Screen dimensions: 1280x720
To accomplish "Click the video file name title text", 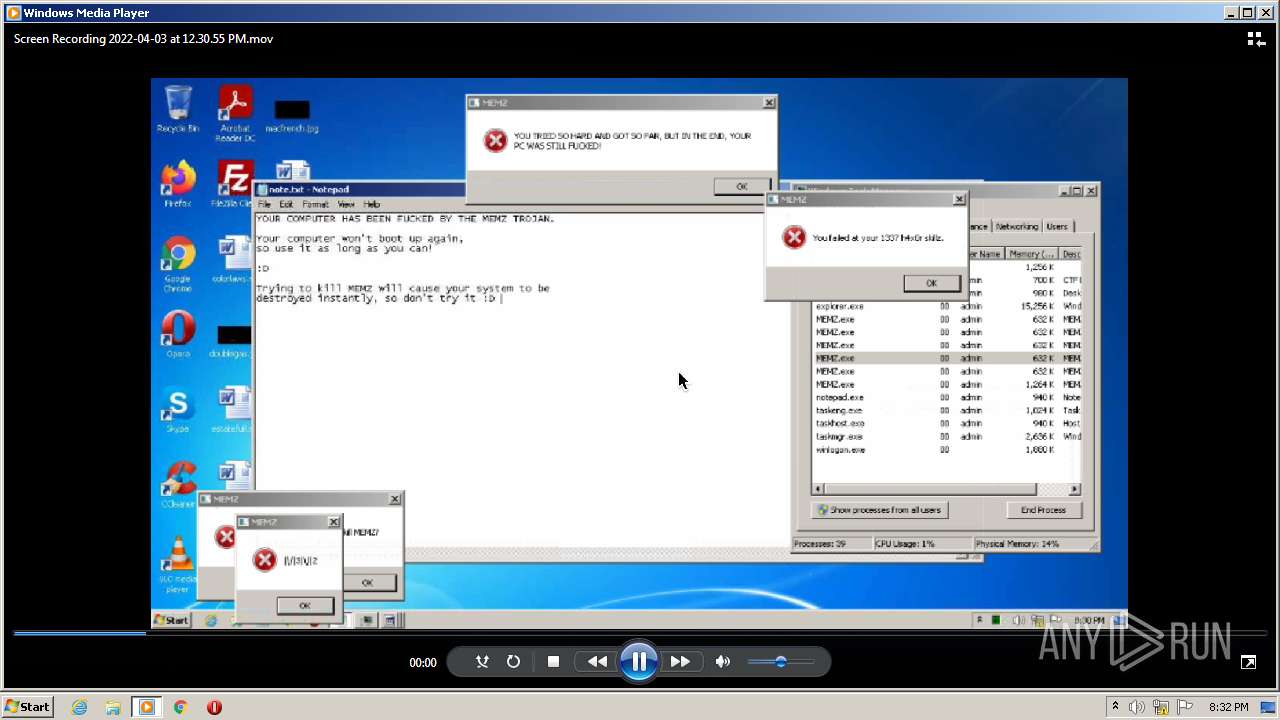I will point(143,39).
